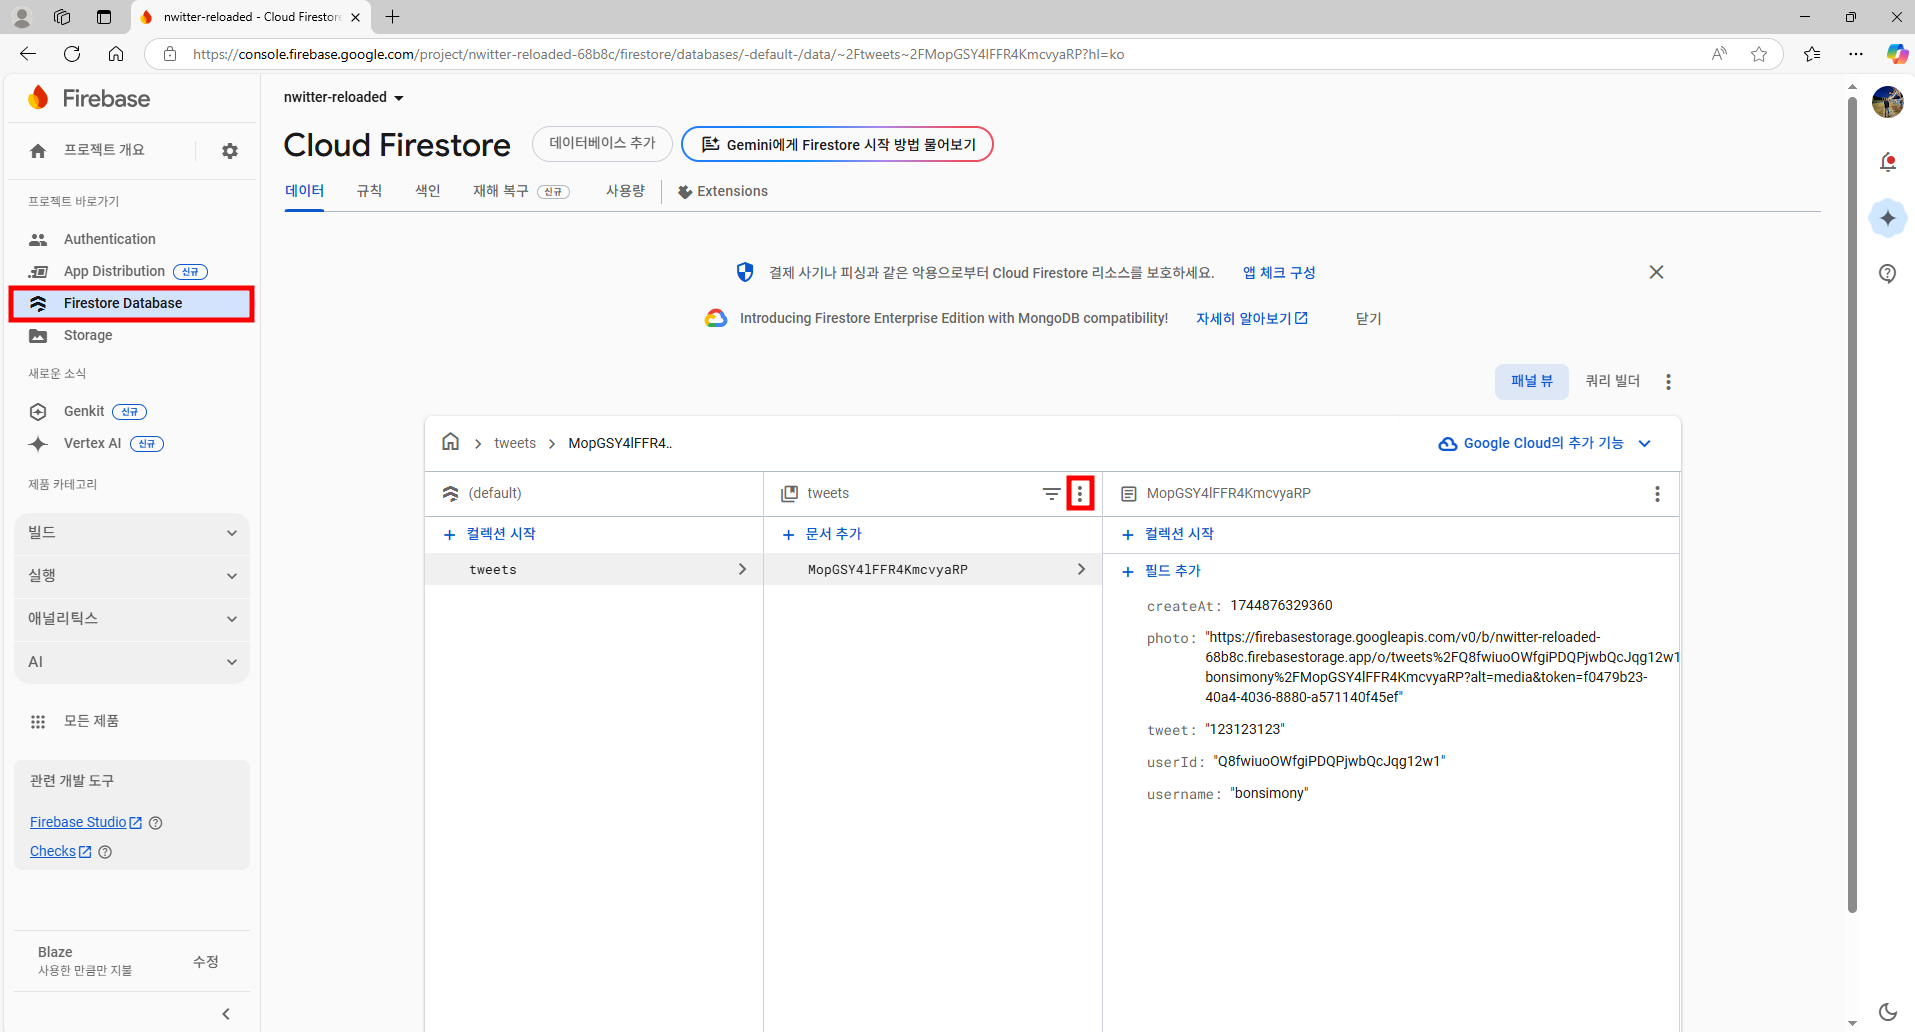Click tweets in breadcrumb
This screenshot has width=1915, height=1032.
[x=515, y=443]
